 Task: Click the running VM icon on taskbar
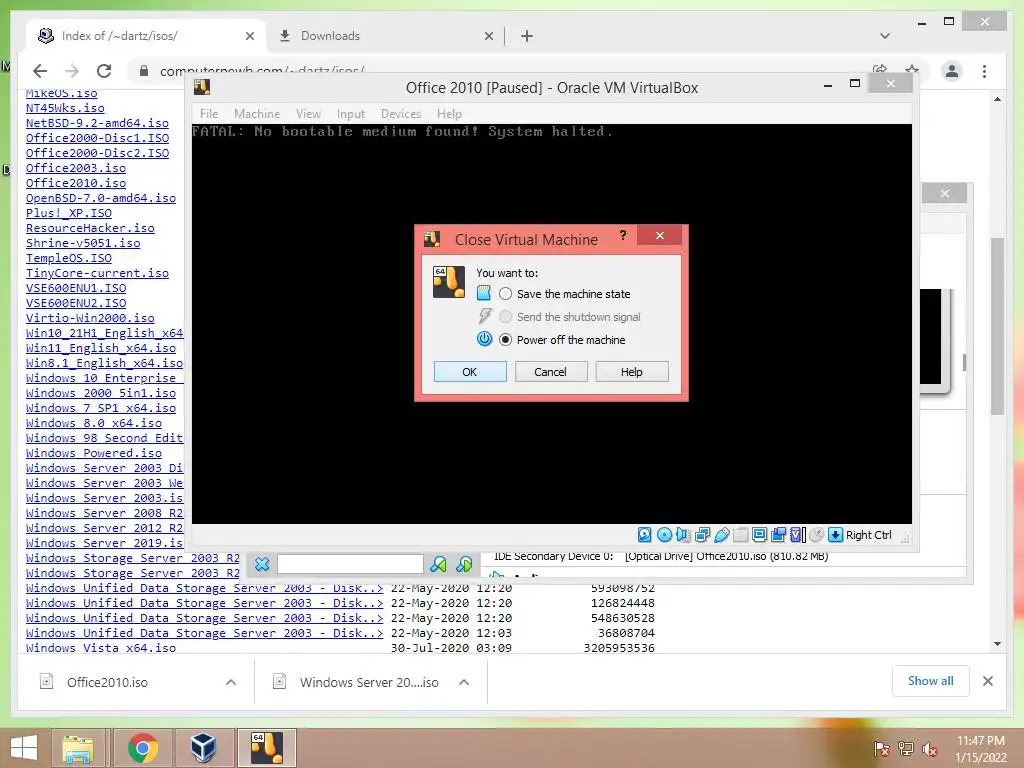267,748
